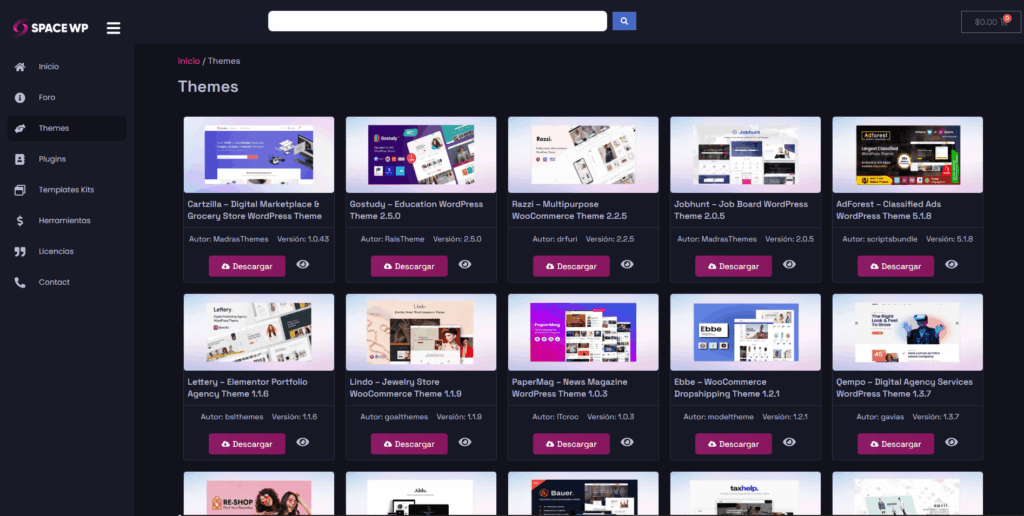The height and width of the screenshot is (516, 1024).
Task: Click the Contact phone icon
Action: coord(20,282)
